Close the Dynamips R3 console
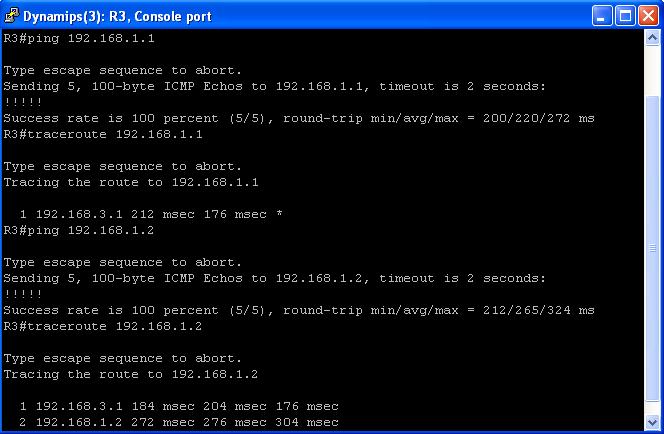This screenshot has height=434, width=664. point(648,16)
